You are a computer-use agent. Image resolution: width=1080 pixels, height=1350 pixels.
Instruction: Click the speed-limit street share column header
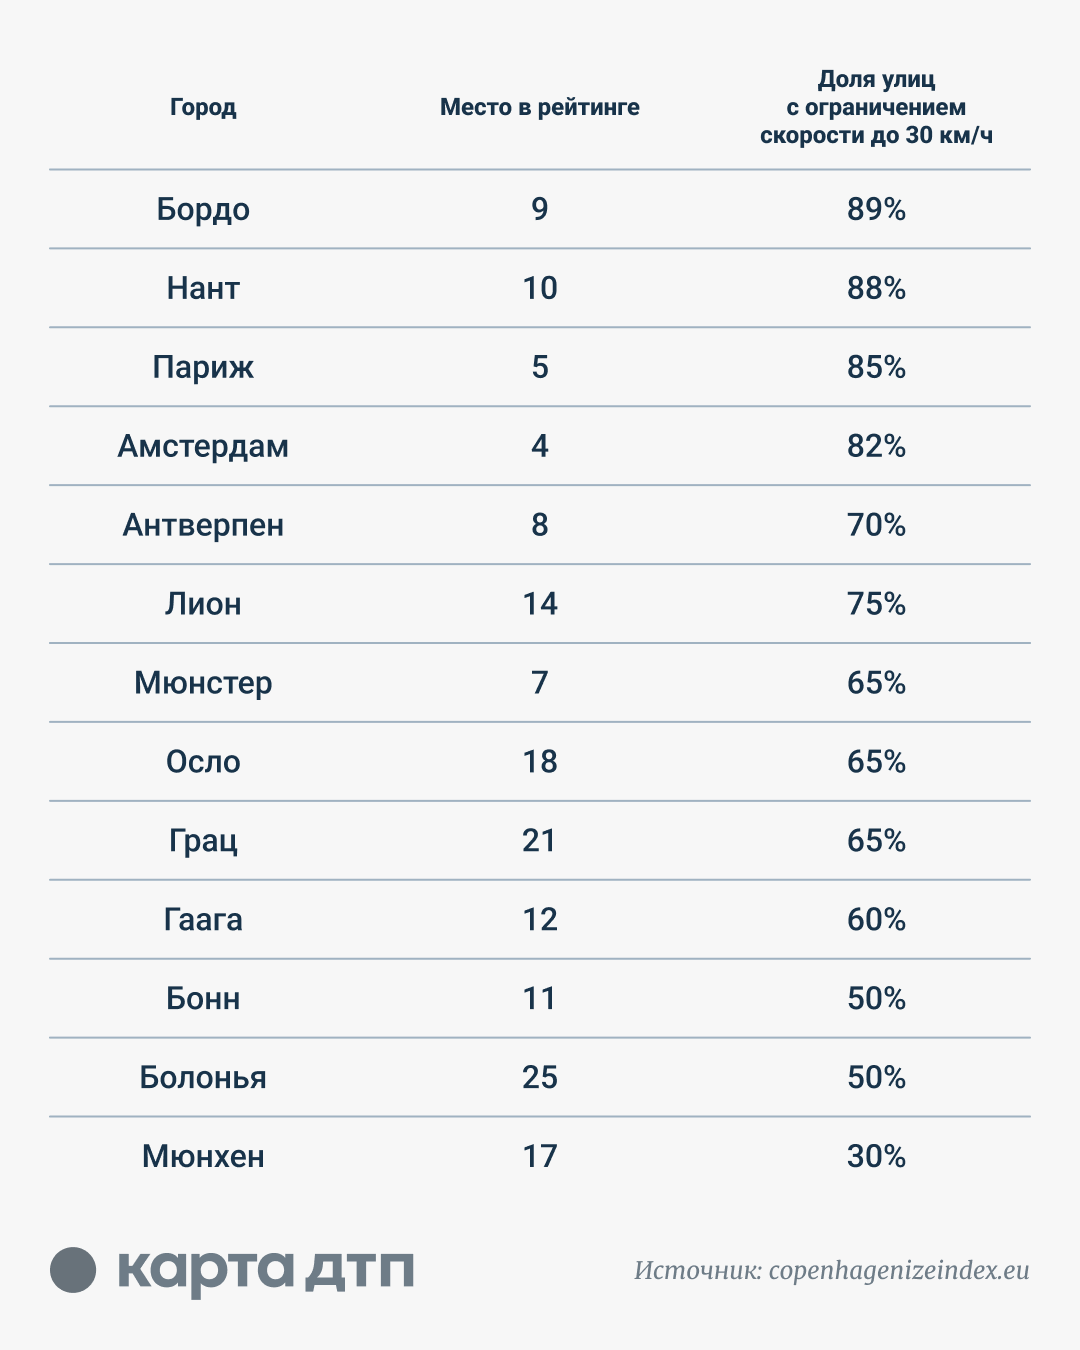point(876,107)
